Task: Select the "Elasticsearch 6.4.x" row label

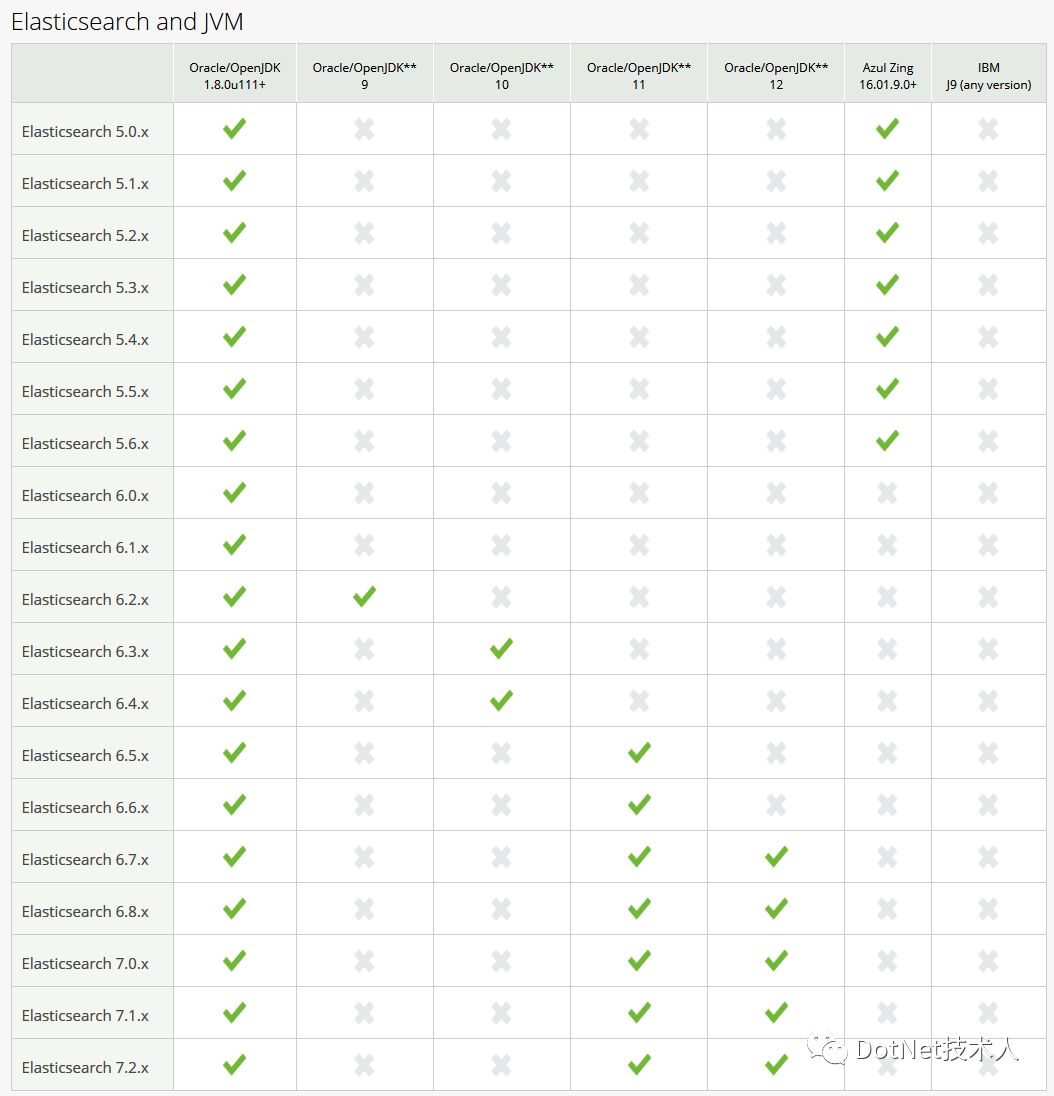Action: (85, 703)
